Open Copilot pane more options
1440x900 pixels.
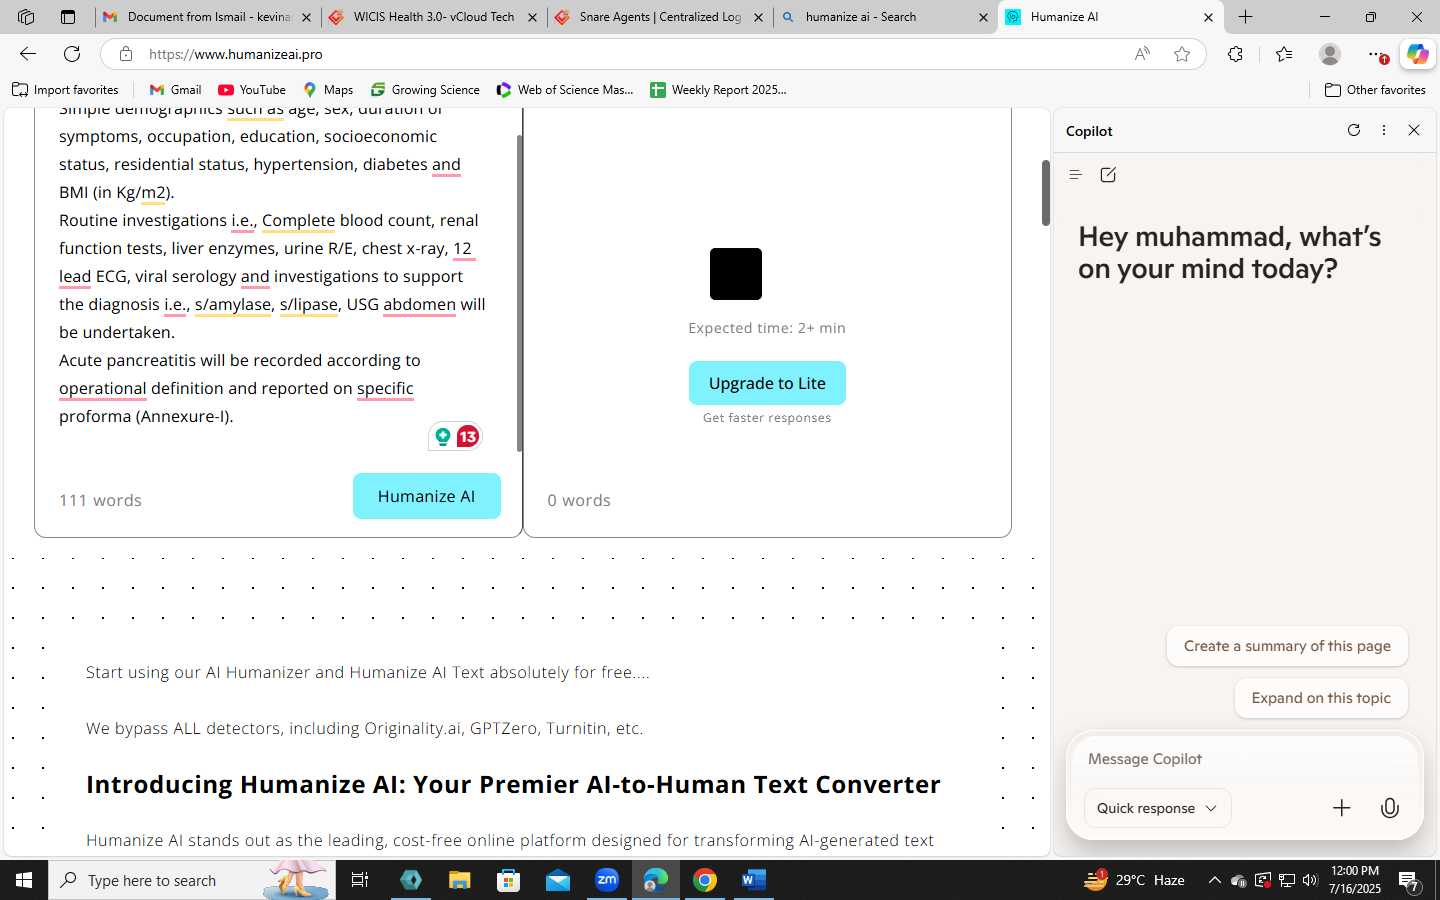[x=1384, y=130]
